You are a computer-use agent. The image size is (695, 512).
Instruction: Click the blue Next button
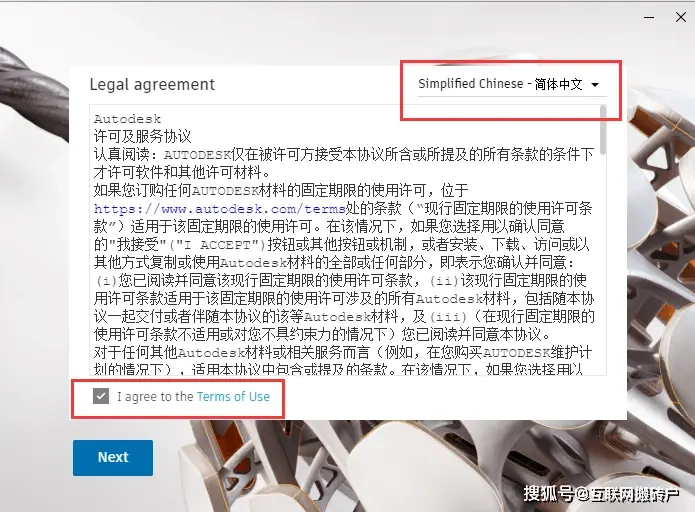[113, 457]
